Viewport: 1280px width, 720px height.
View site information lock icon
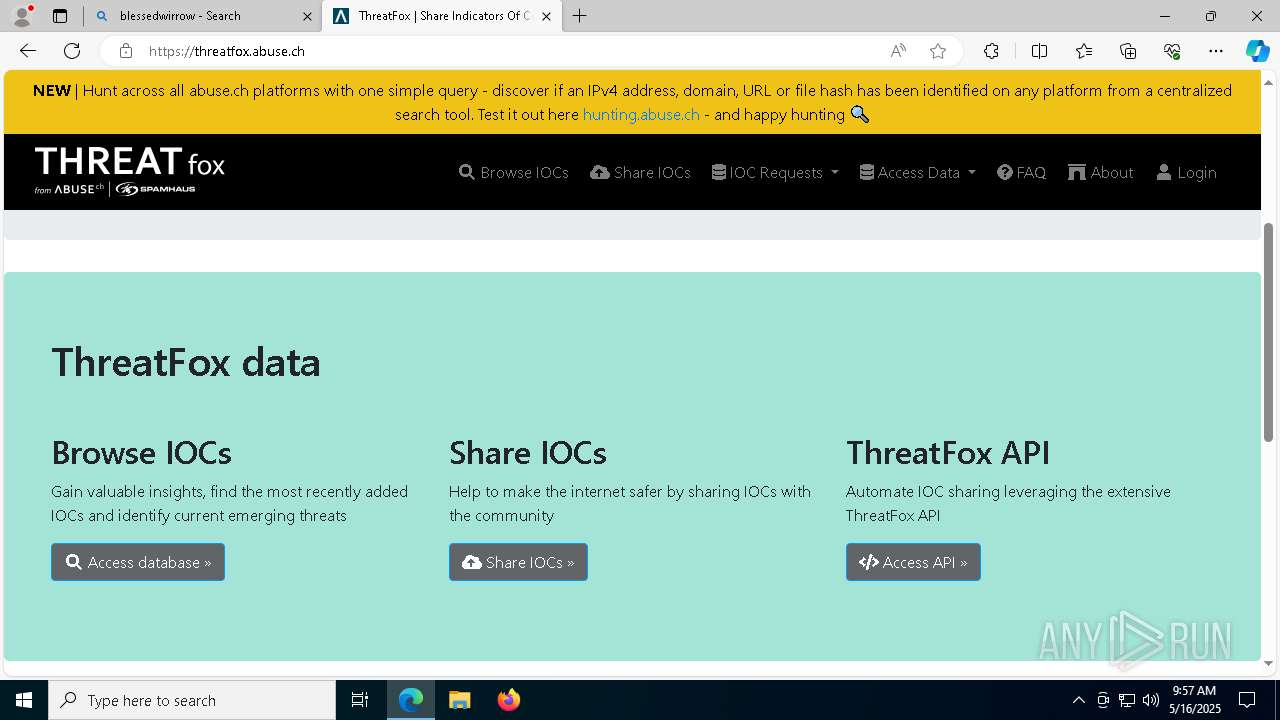click(x=125, y=51)
